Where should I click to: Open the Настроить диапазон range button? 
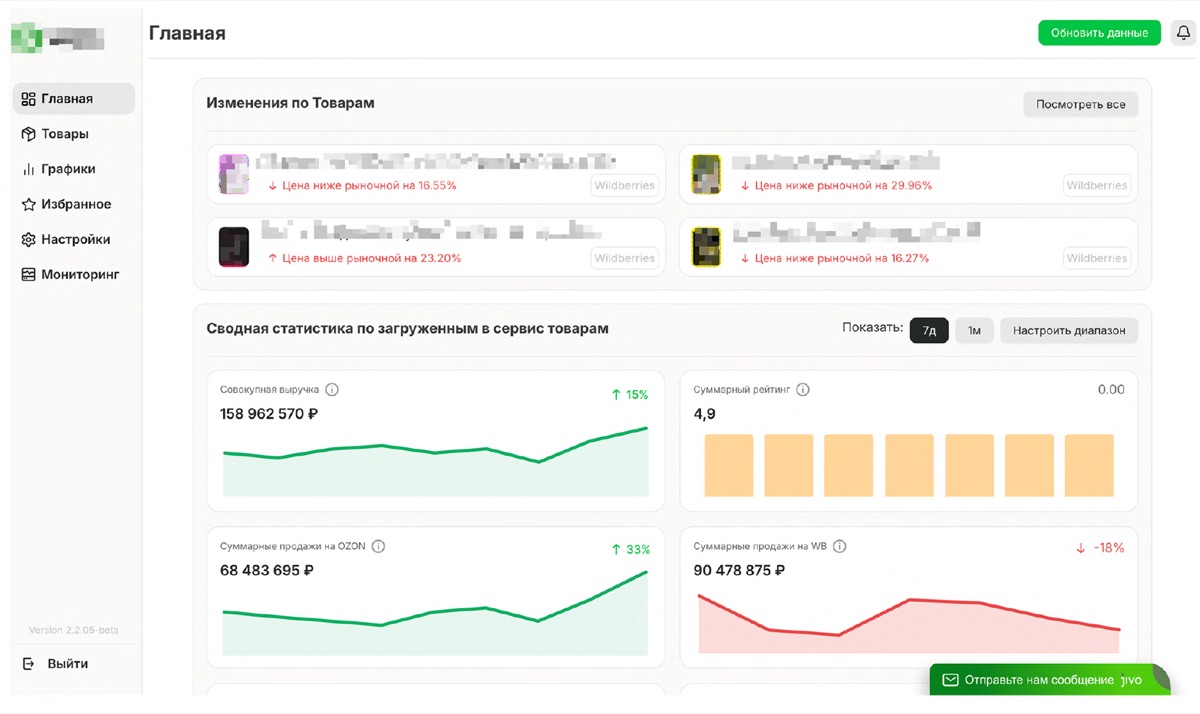[x=1069, y=330]
